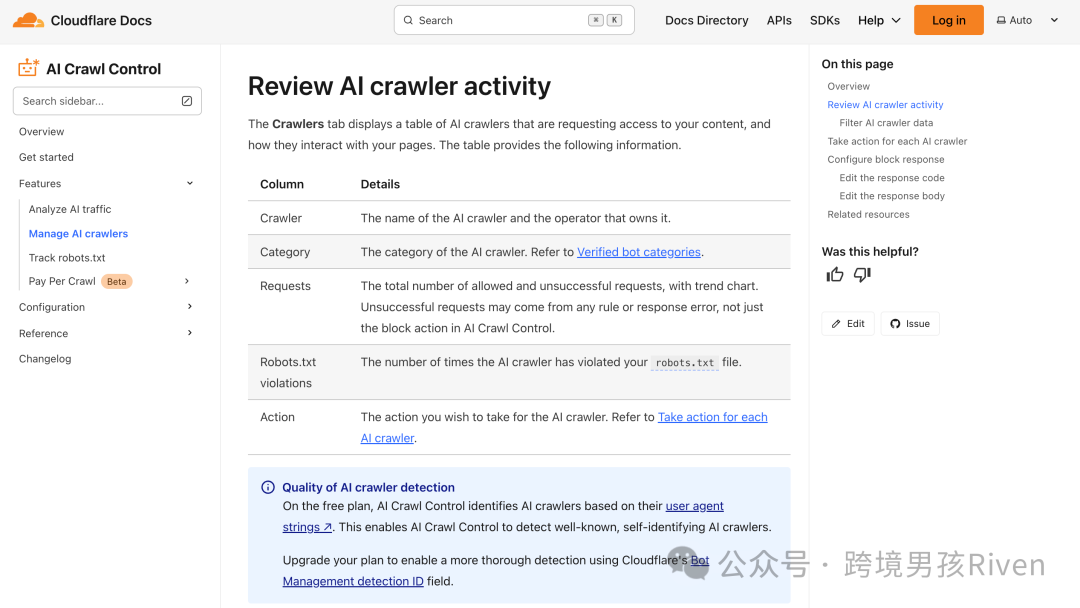Click the orange Log in button
Viewport: 1080px width, 608px height.
[948, 20]
